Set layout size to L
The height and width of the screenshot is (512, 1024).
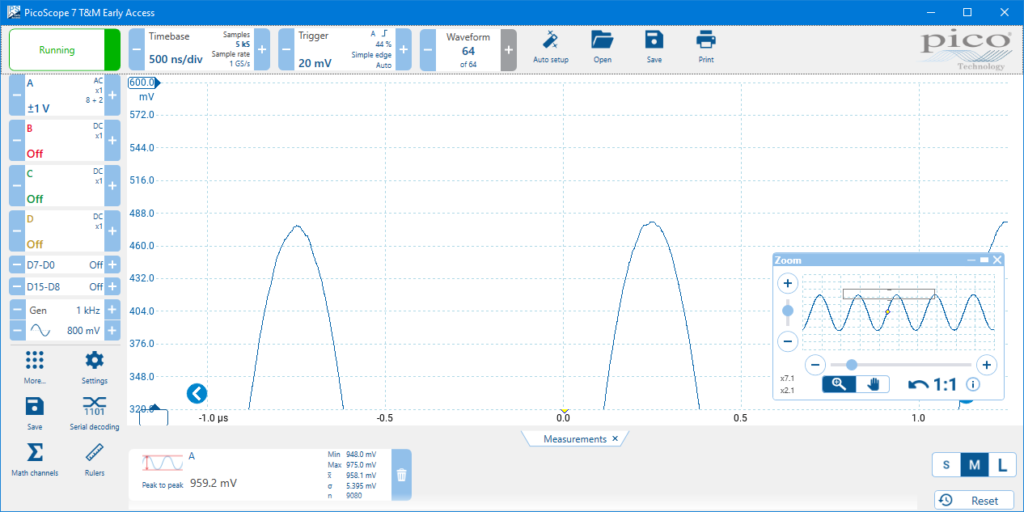[x=1002, y=466]
